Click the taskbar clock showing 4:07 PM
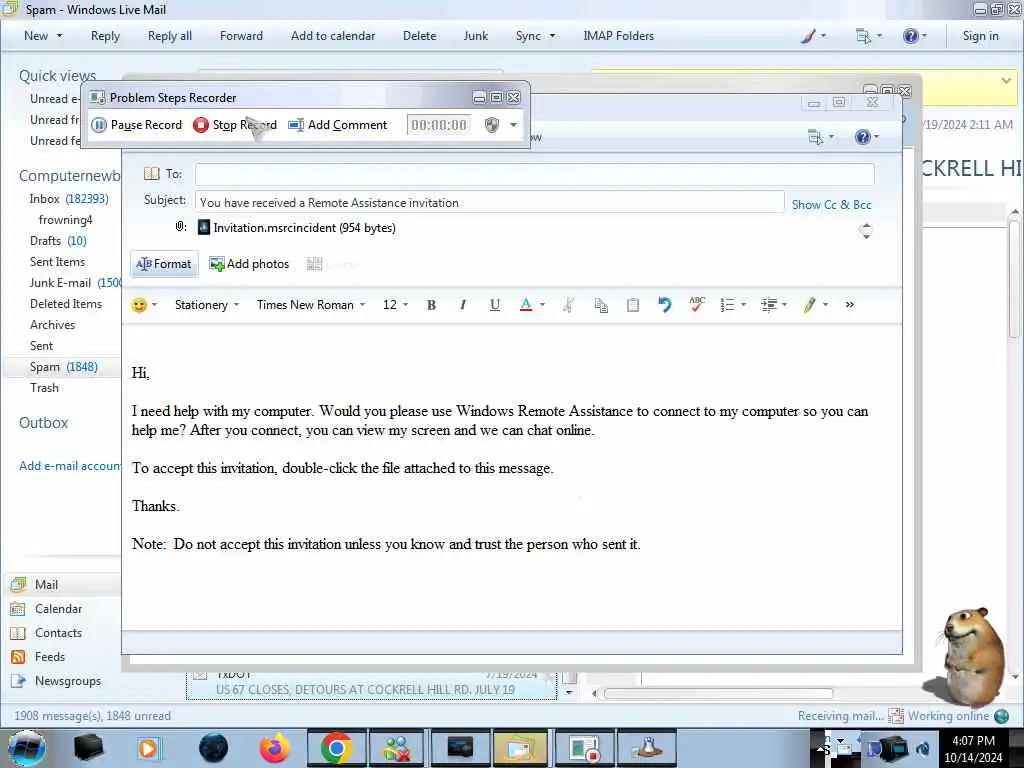The height and width of the screenshot is (768, 1024). pos(973,749)
